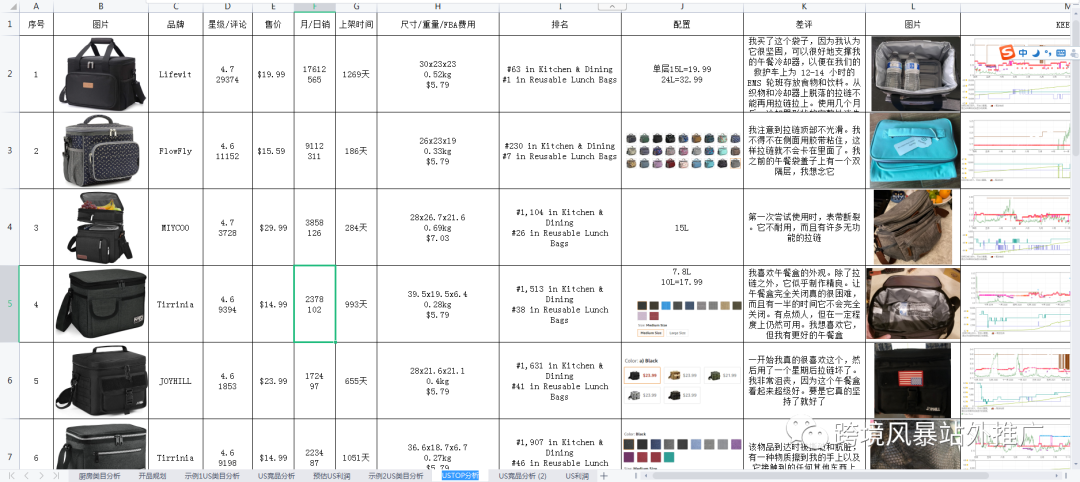Switch to the 示例2US类目分析 sheet tab
1080x482 pixels.
395,476
